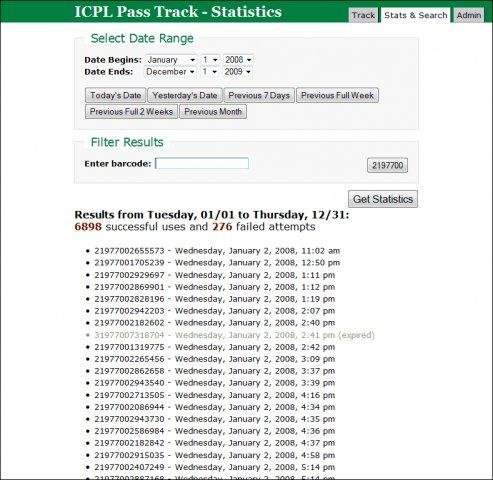
Task: Select entry 21977002182842 at 4:37 pm
Action: point(215,443)
